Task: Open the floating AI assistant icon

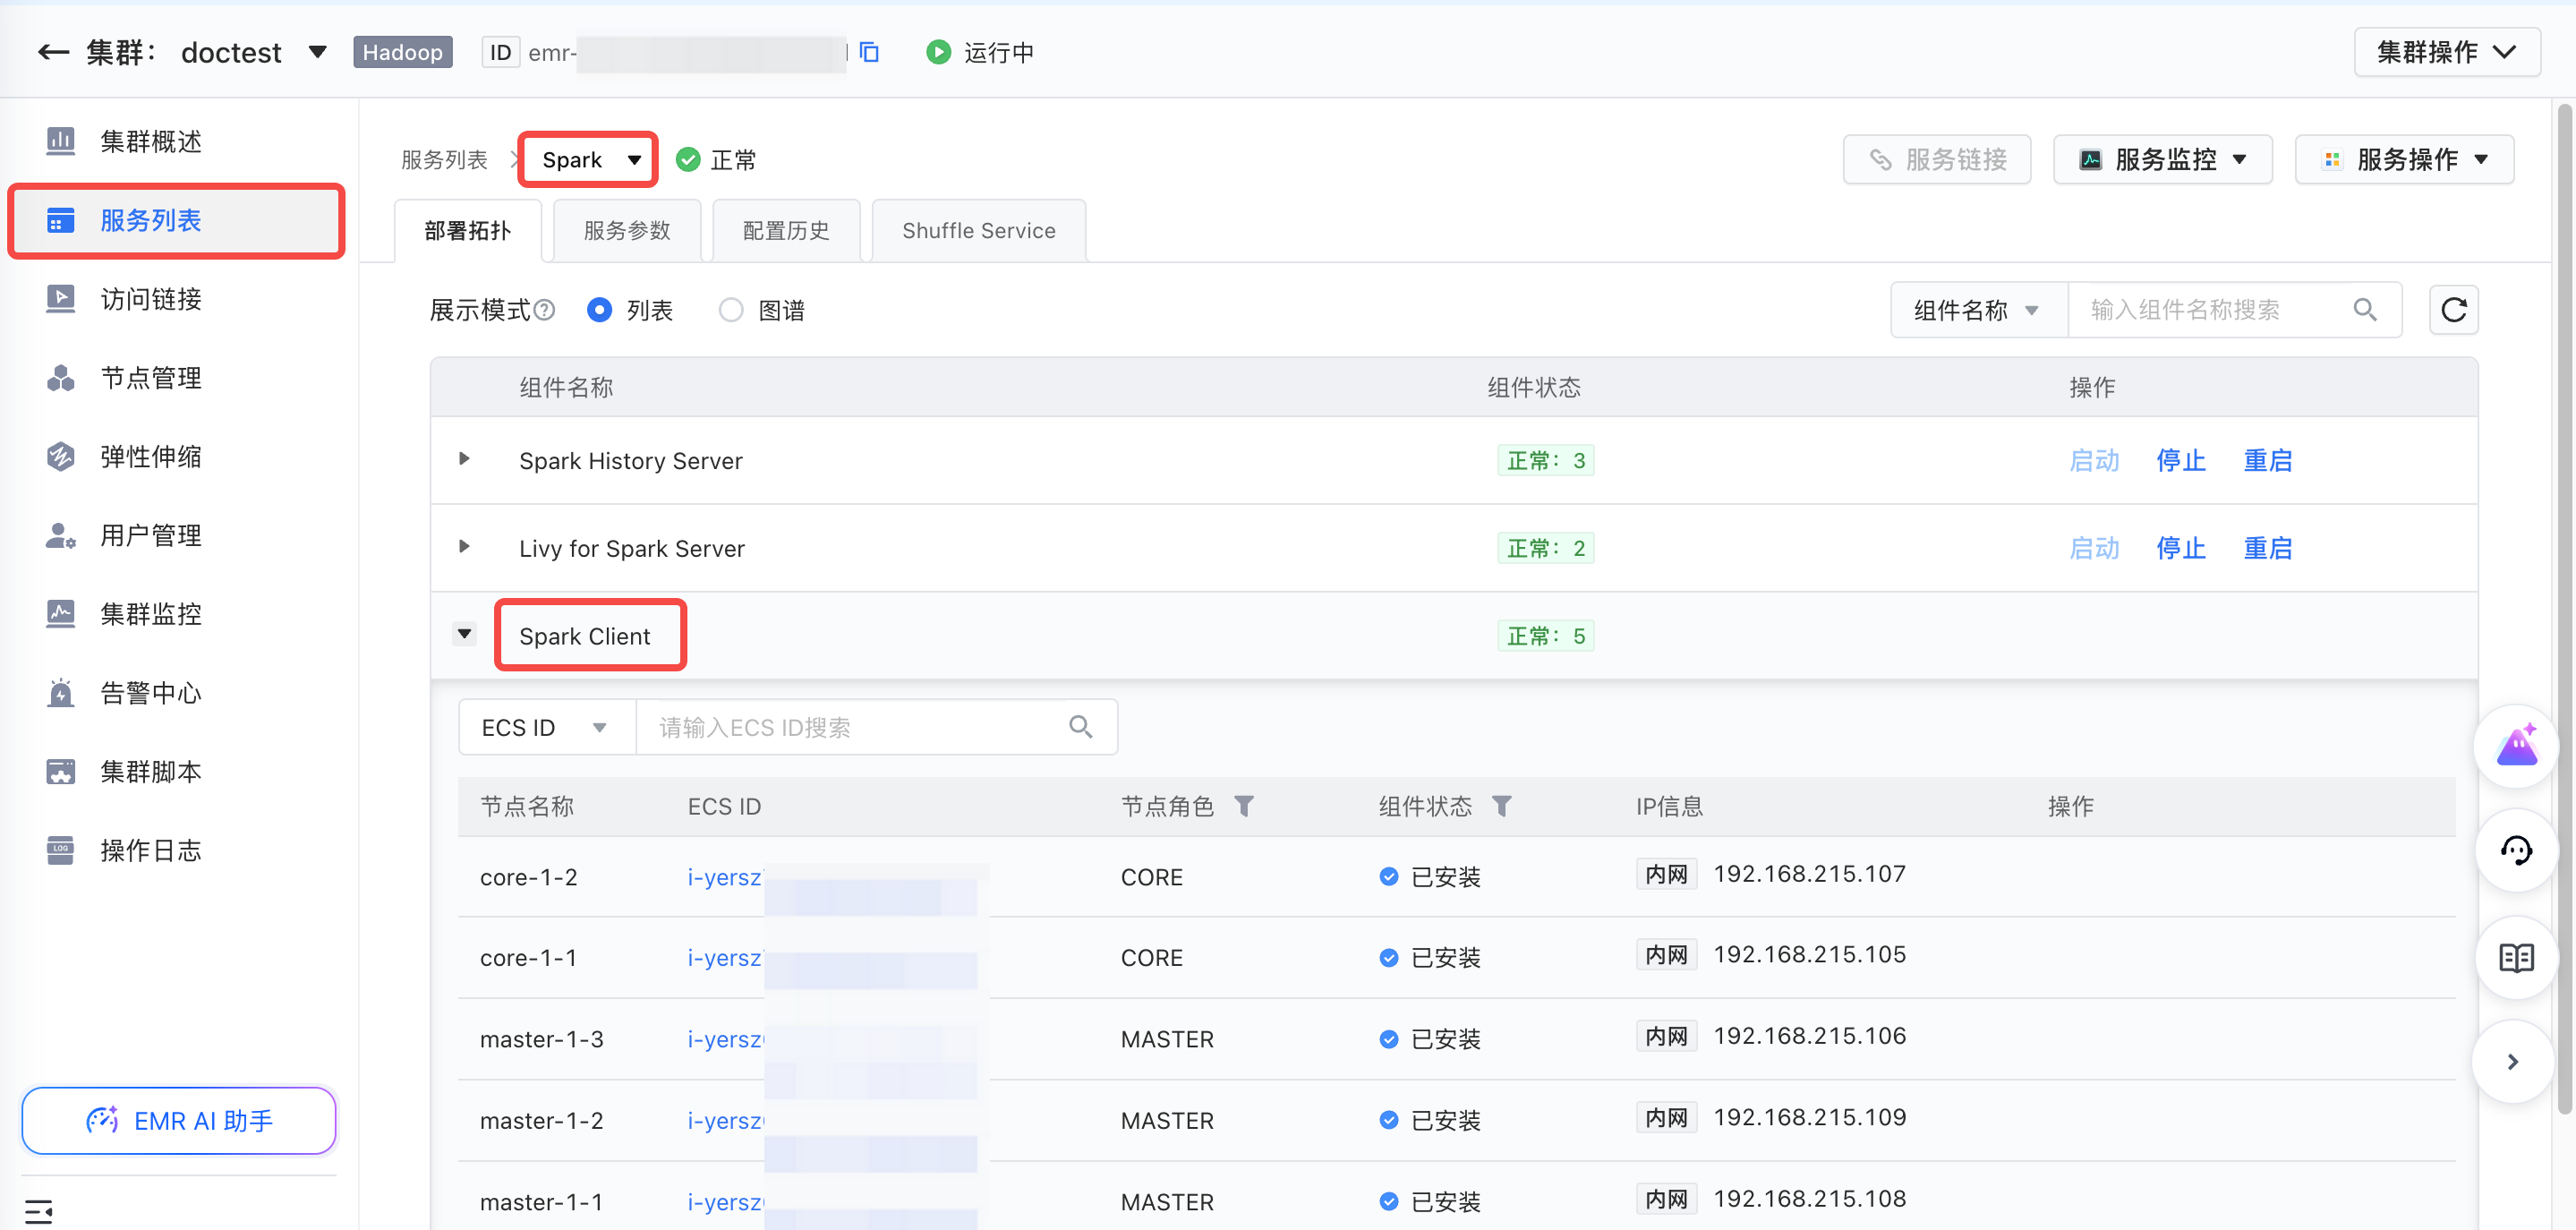Action: [2516, 746]
